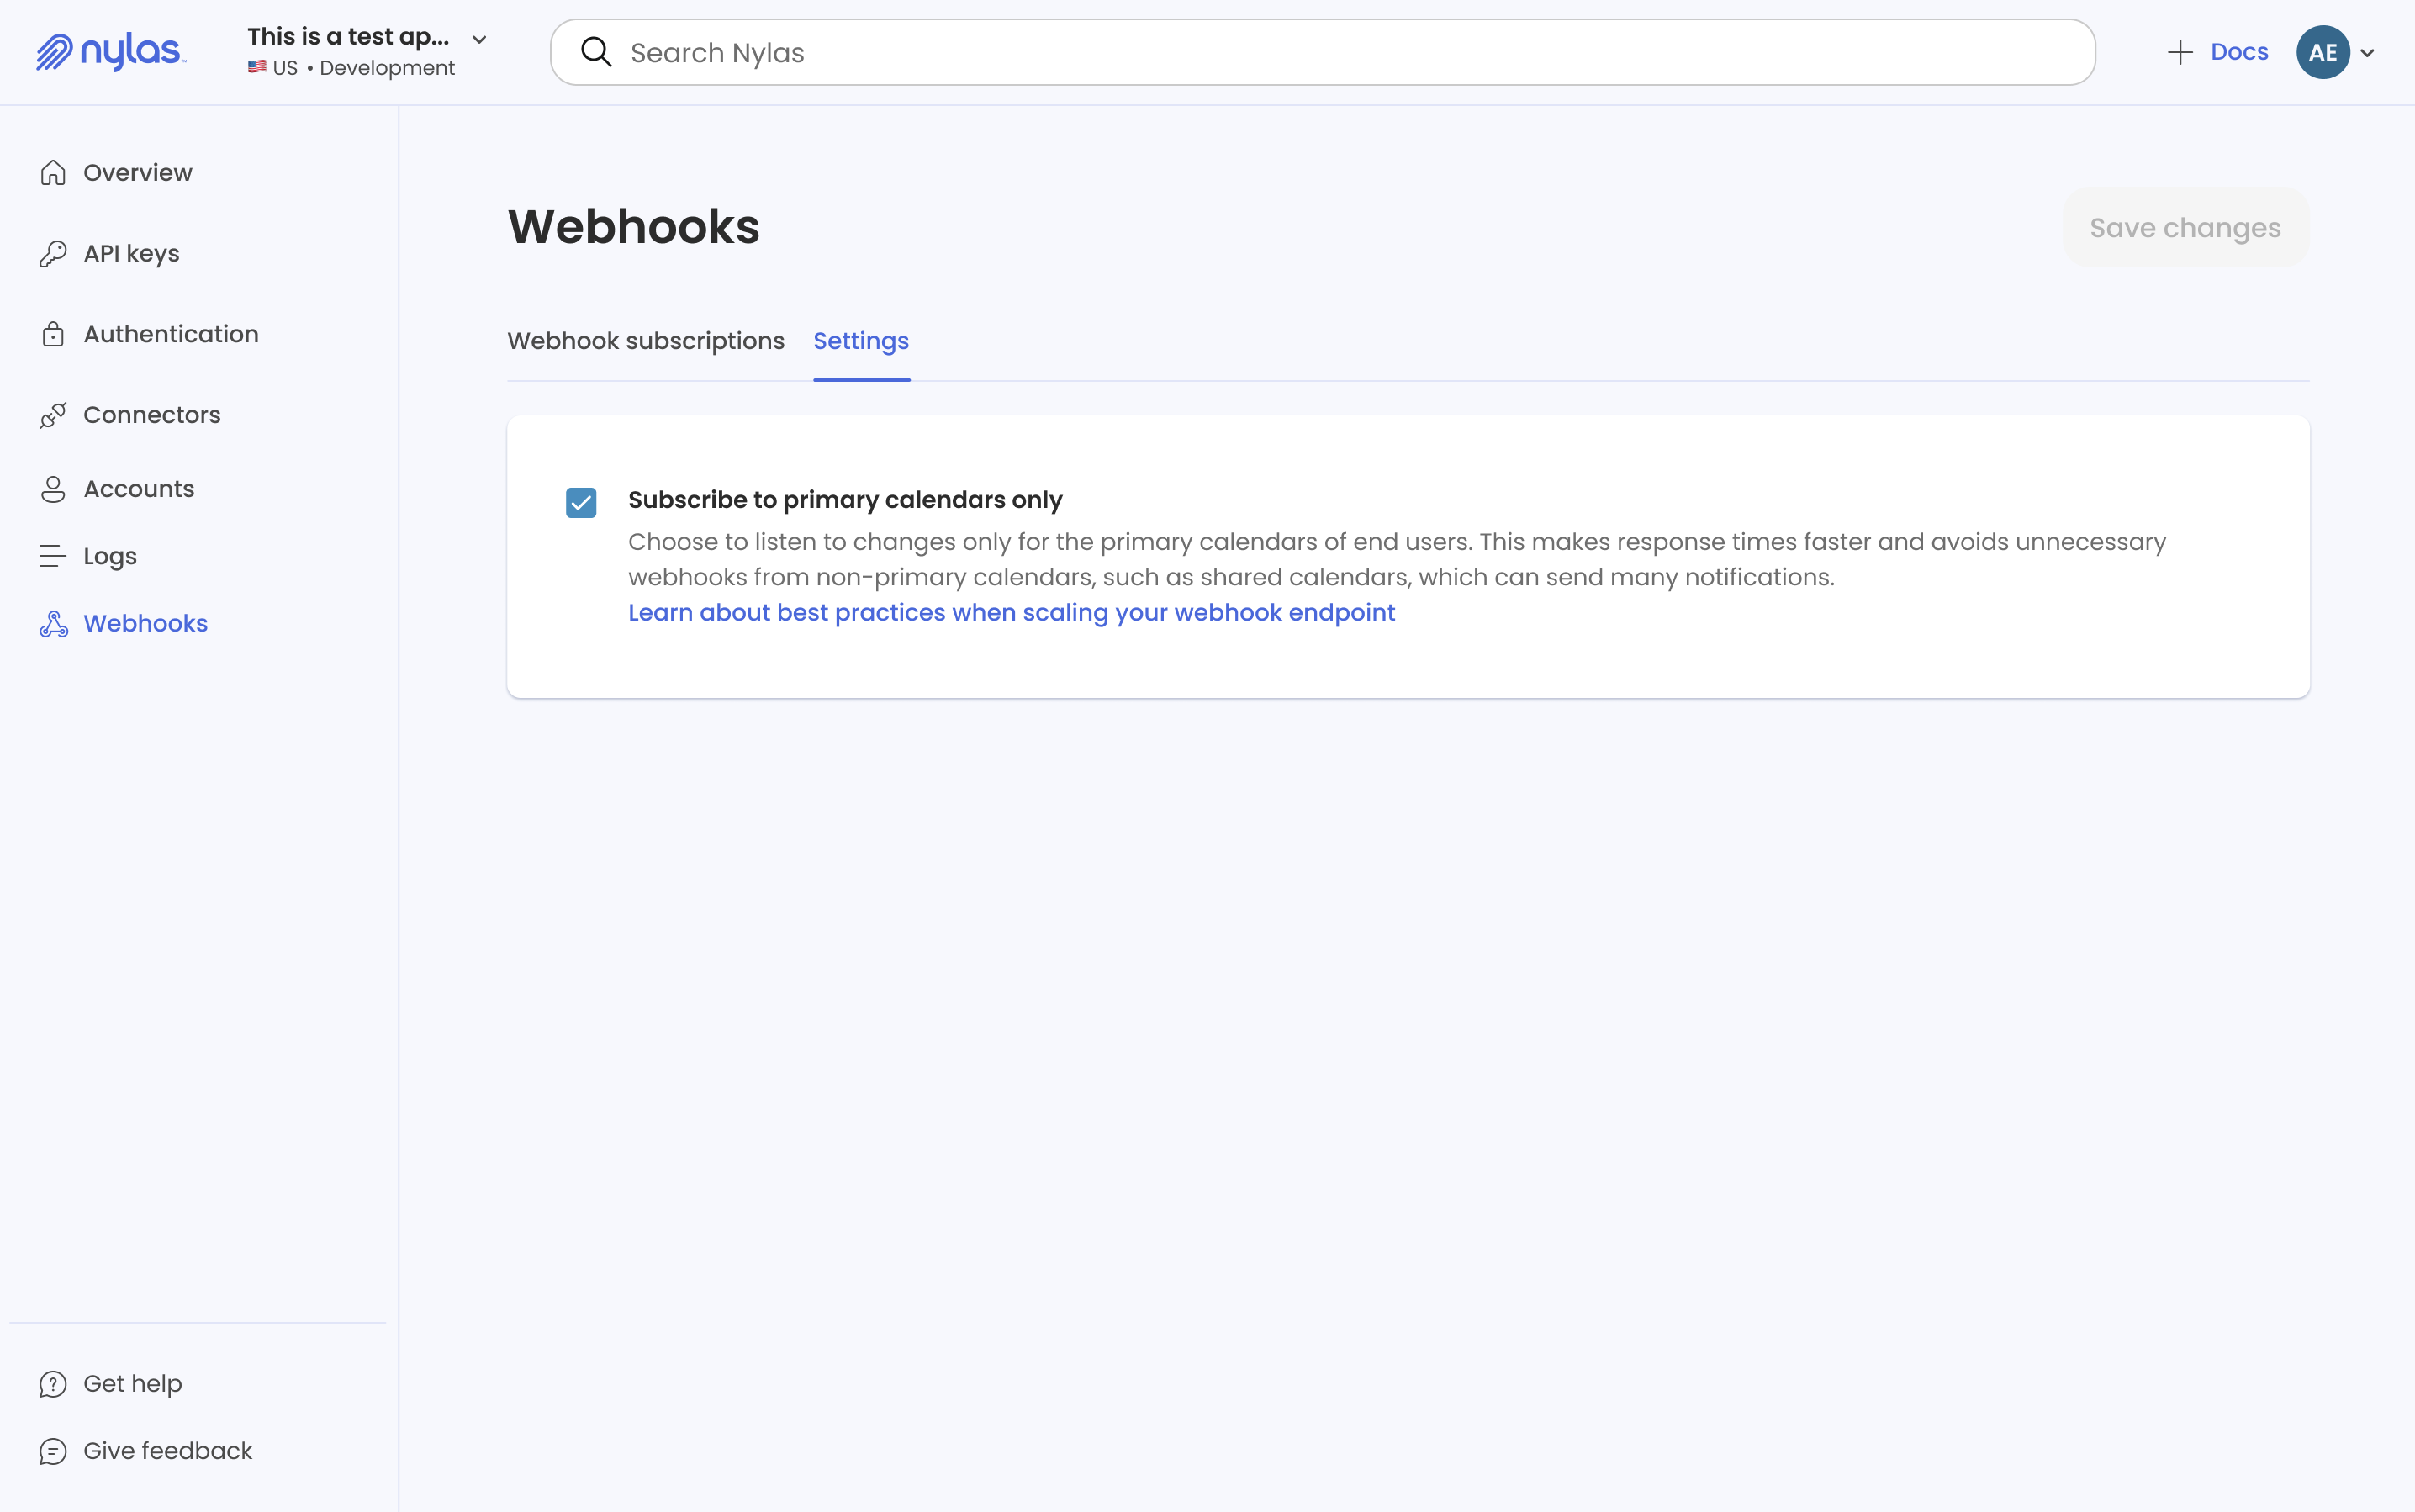Viewport: 2415px width, 1512px height.
Task: Click the API keys key icon
Action: tap(54, 253)
